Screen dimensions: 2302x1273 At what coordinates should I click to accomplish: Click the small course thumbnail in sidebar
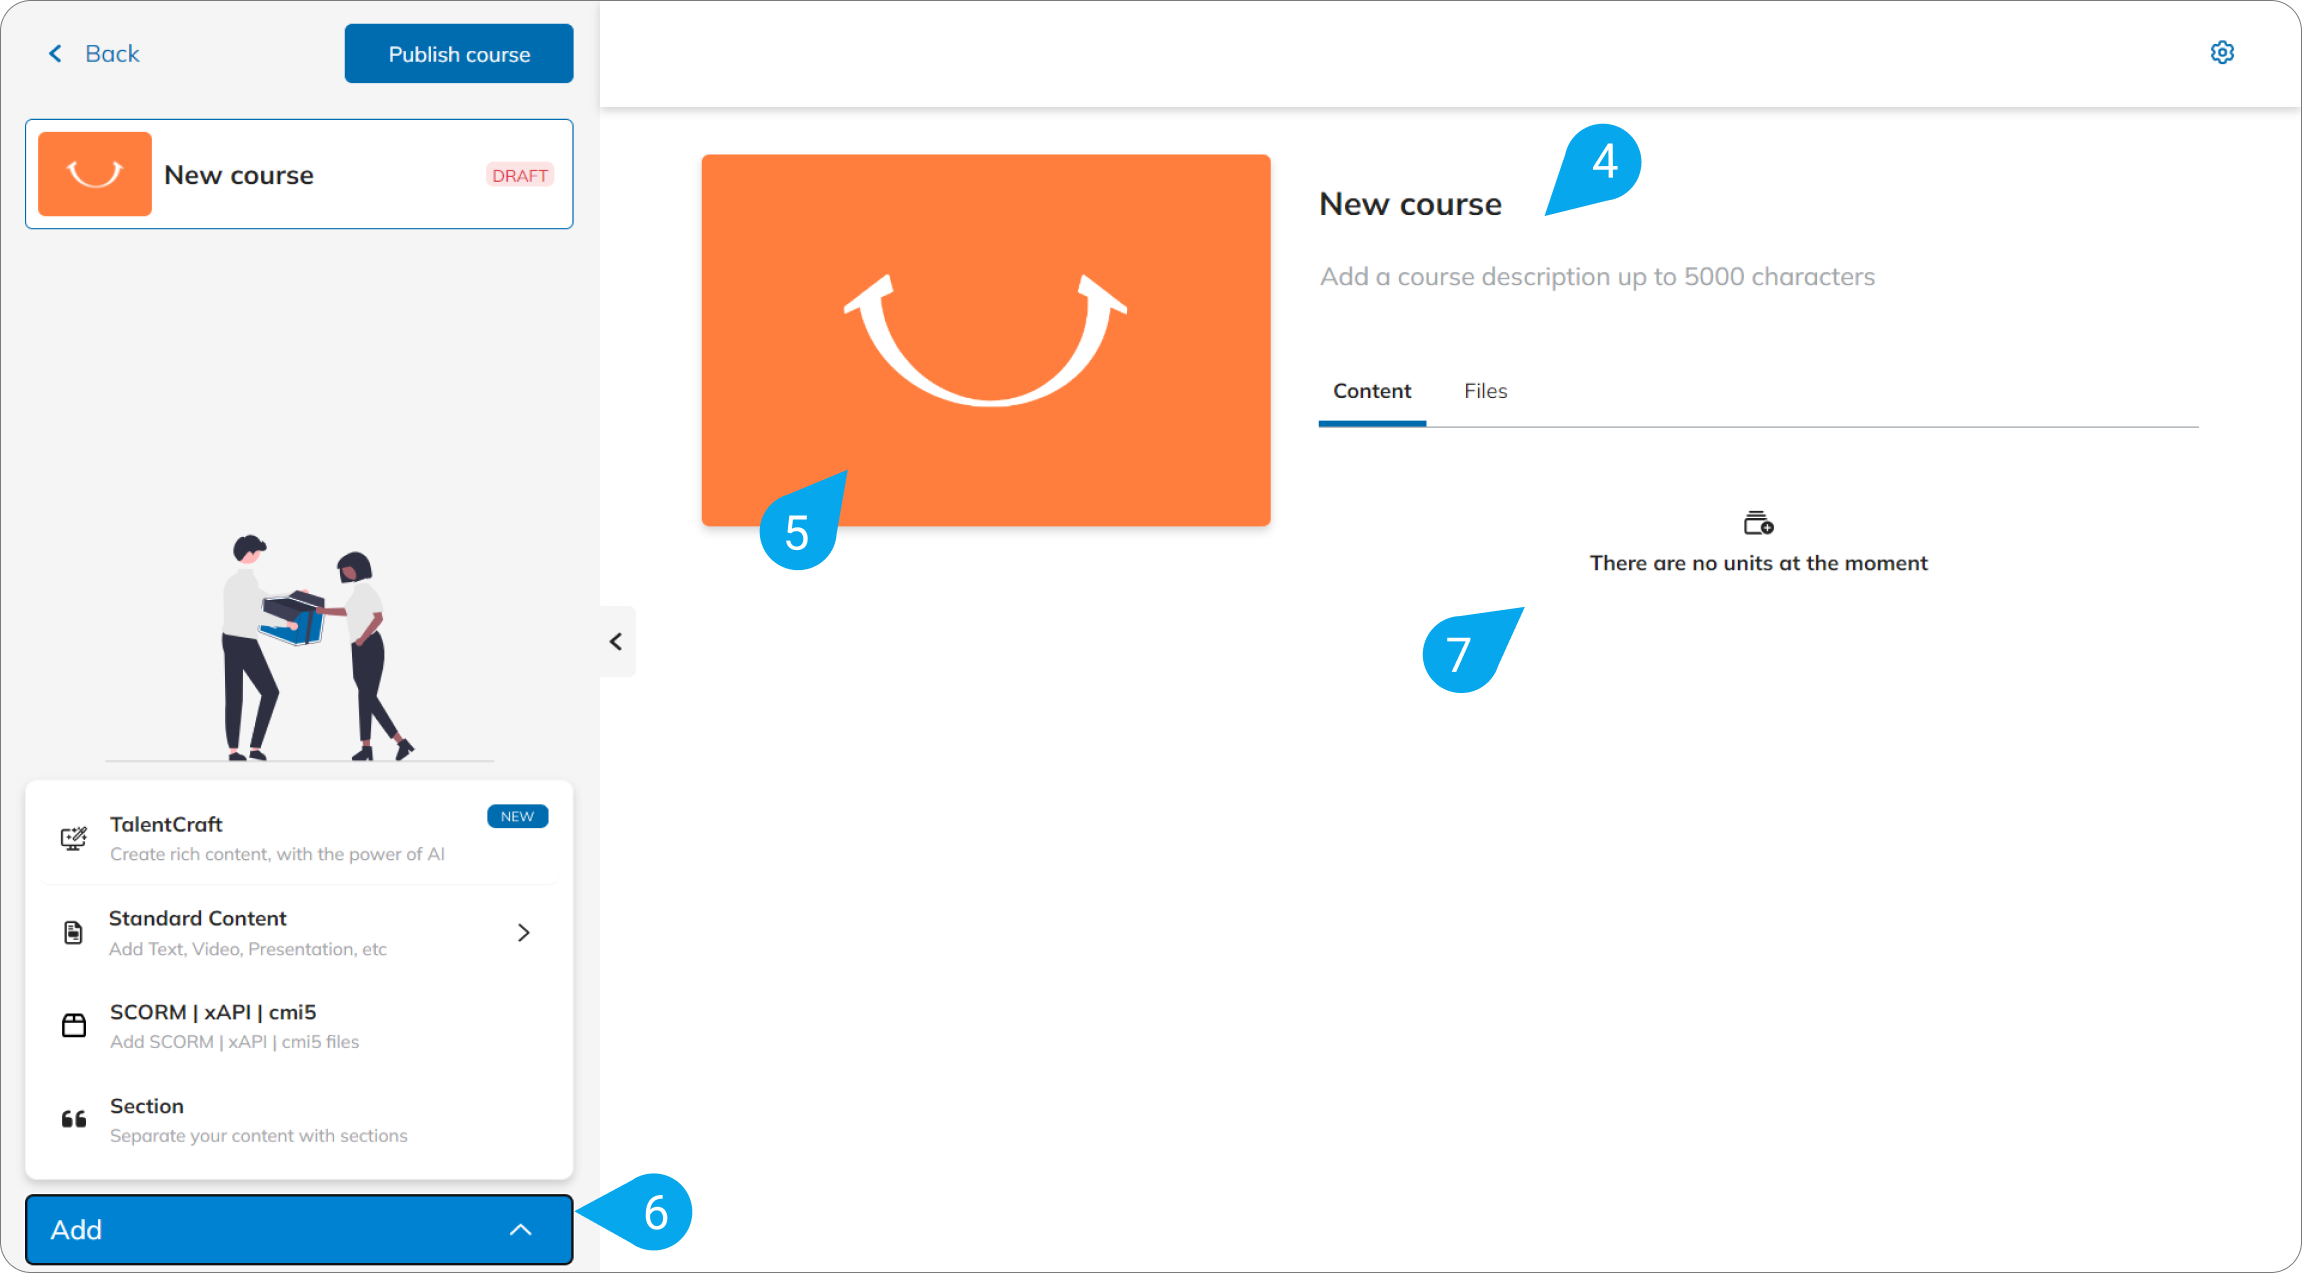coord(95,174)
